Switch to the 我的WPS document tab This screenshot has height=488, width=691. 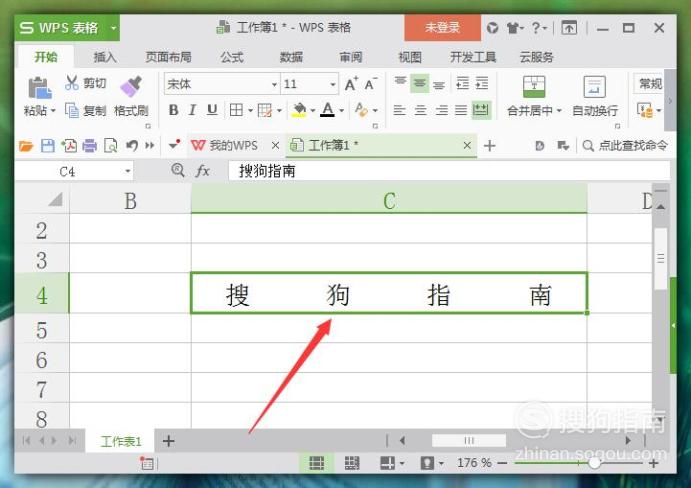[x=234, y=145]
